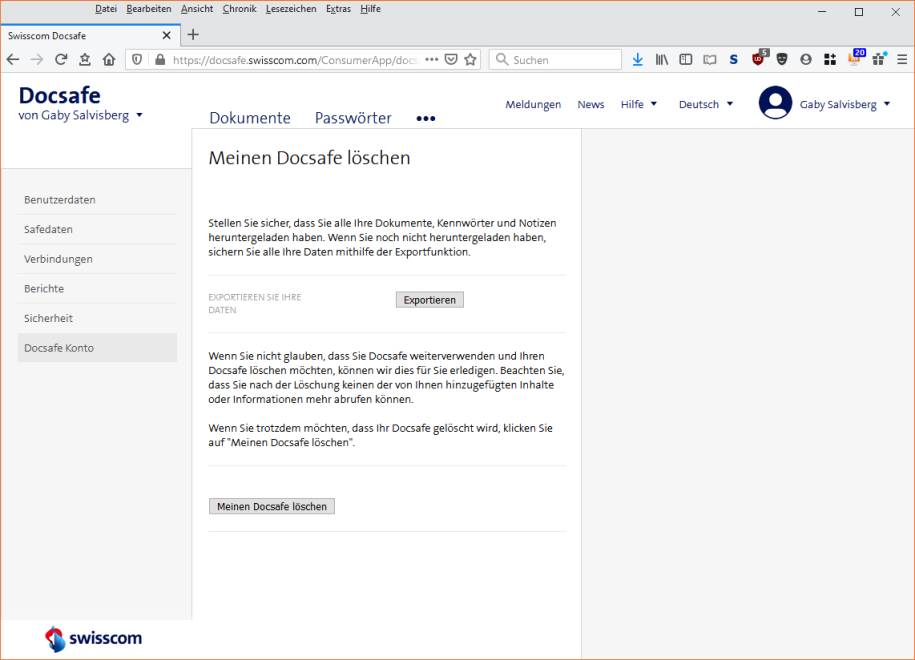915x660 pixels.
Task: Click the four-squares extension icon
Action: coord(830,60)
